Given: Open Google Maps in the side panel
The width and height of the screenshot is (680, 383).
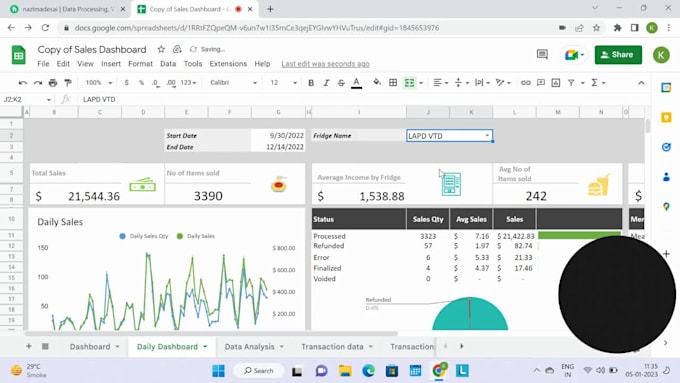Looking at the screenshot, I should tap(666, 207).
